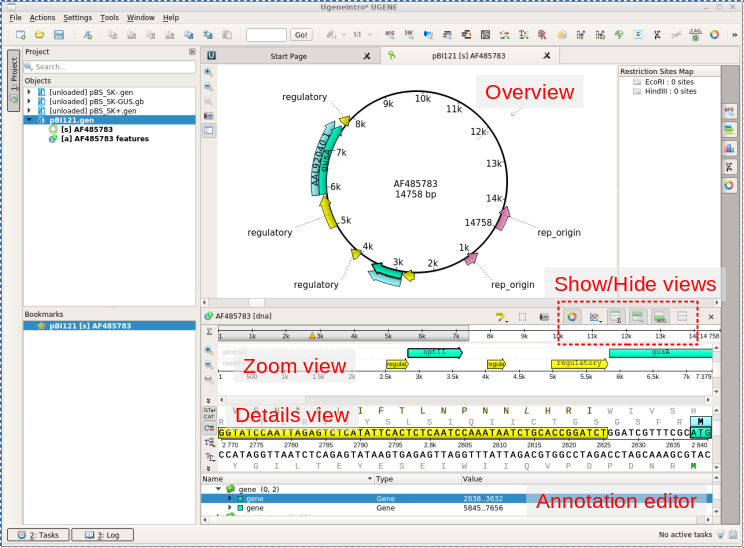This screenshot has height=548, width=744.
Task: Close the Project panel
Action: coord(192,52)
